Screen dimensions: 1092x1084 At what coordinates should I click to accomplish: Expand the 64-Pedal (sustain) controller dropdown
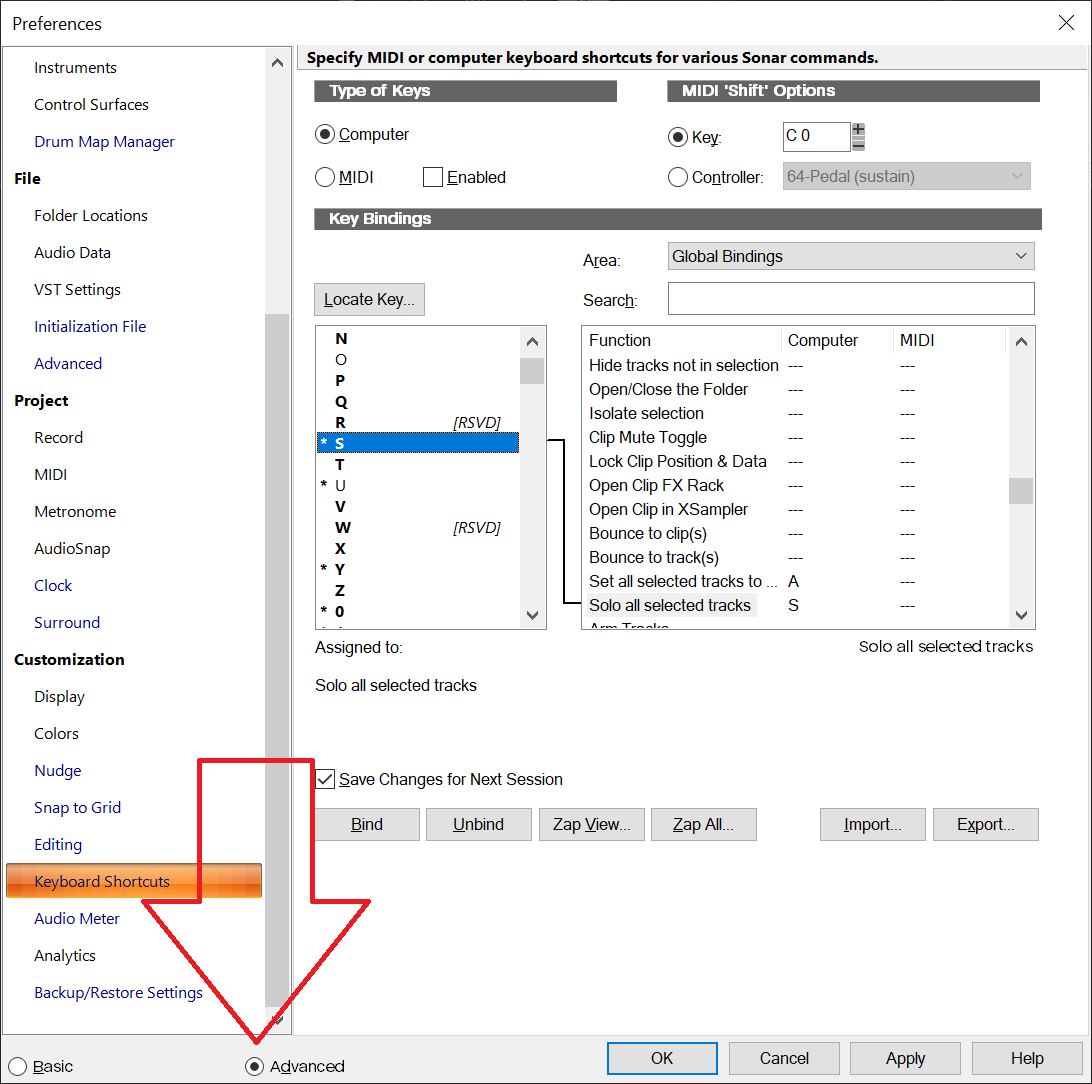tap(907, 177)
